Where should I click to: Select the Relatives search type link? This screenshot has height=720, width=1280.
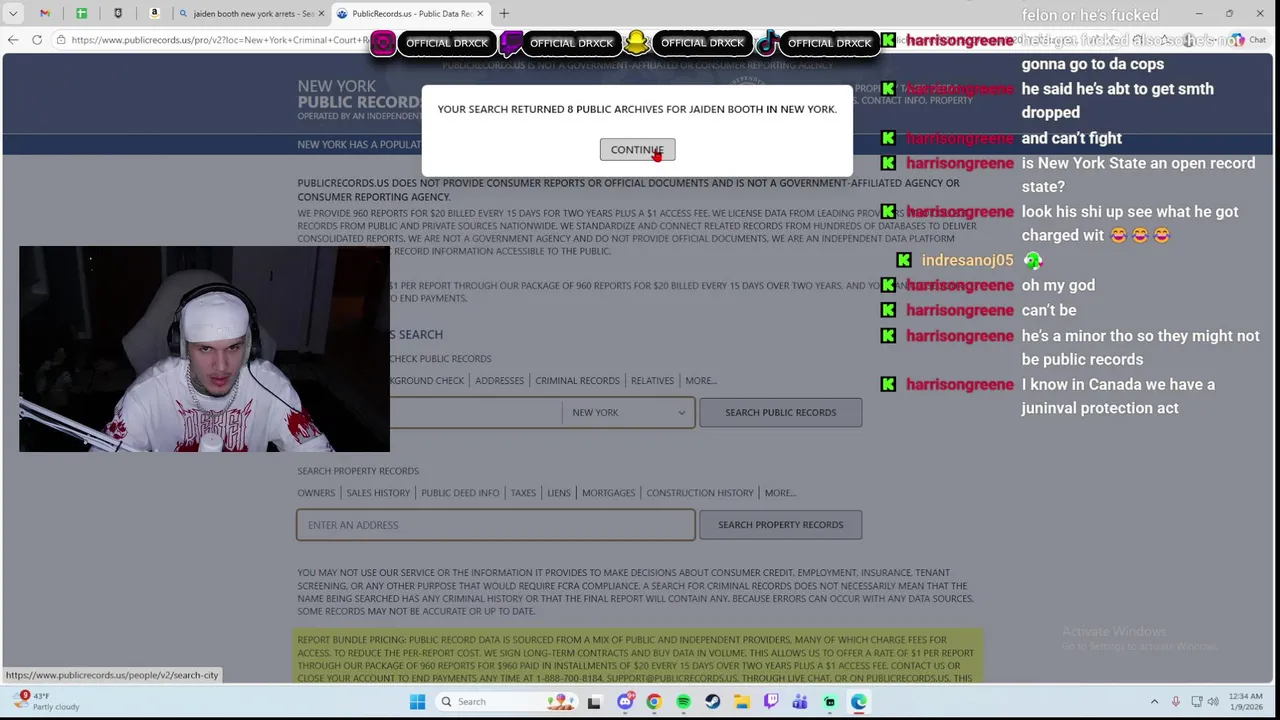coord(652,380)
